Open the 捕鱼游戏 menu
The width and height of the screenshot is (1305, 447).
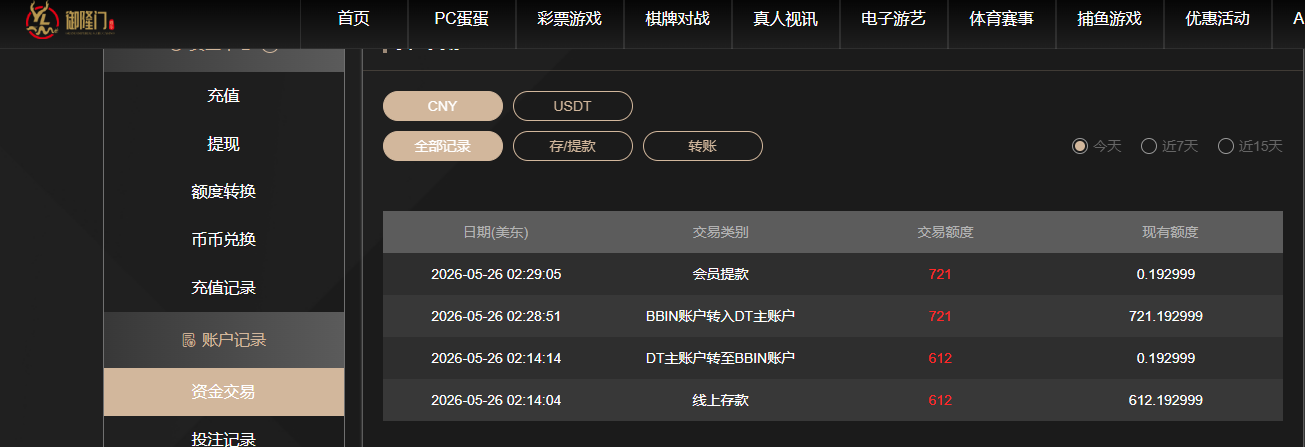coord(1109,19)
